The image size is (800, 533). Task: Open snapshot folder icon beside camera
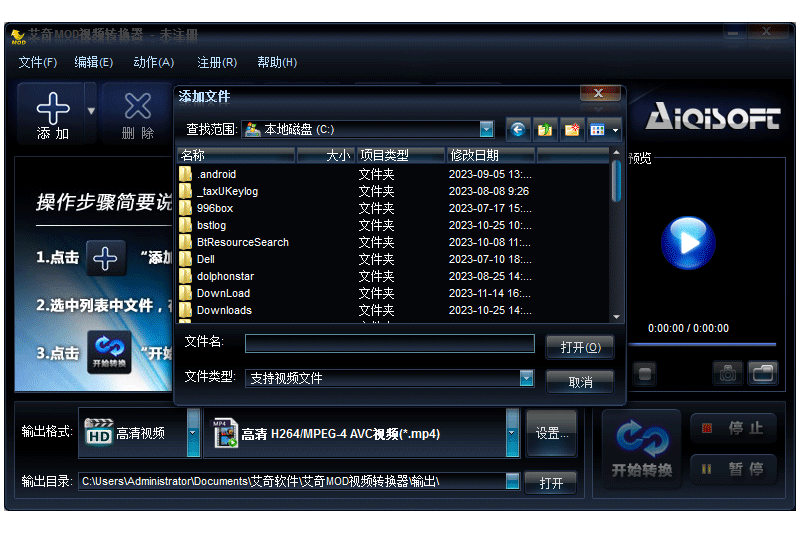click(x=763, y=373)
